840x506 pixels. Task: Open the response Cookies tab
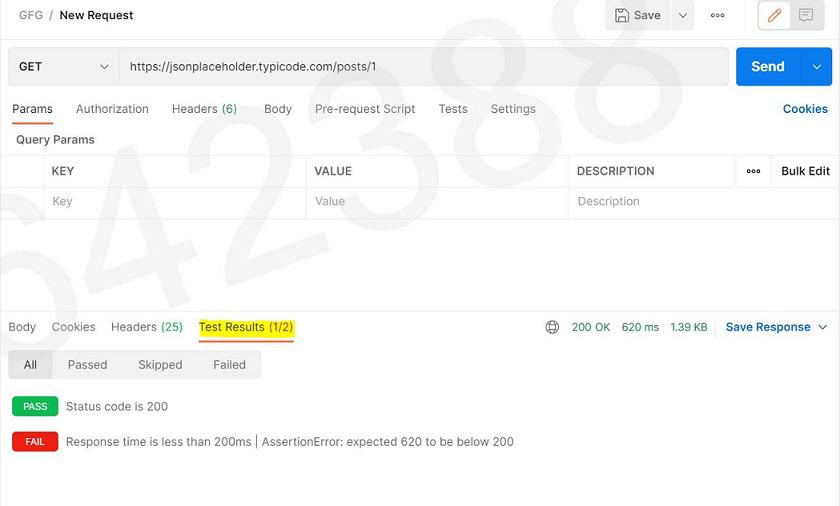pos(73,327)
